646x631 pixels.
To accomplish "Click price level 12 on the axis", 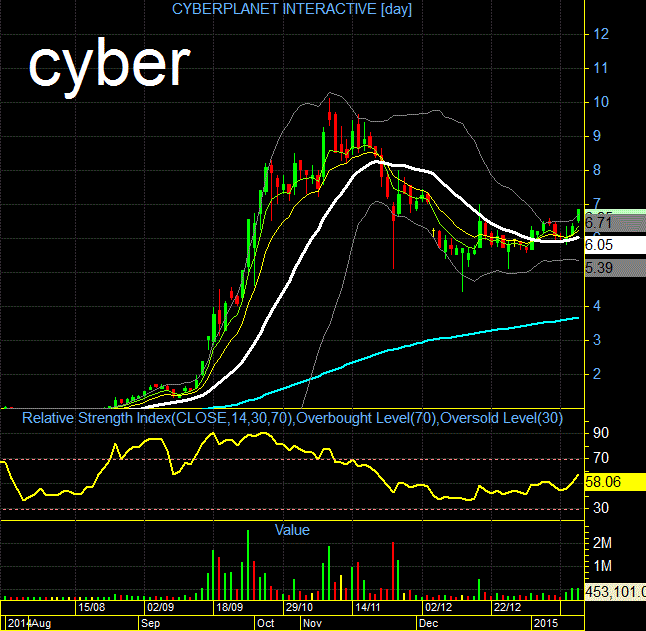I will pos(601,34).
